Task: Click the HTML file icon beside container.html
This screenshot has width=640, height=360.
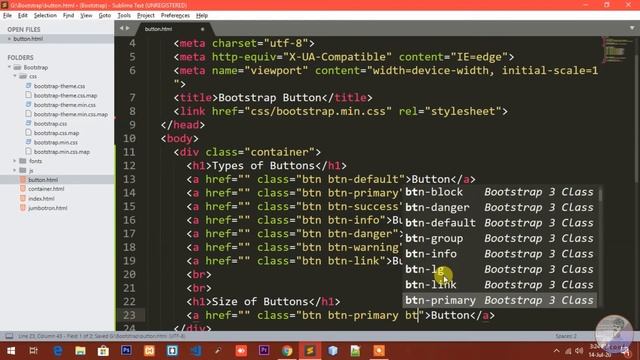Action: pos(23,189)
